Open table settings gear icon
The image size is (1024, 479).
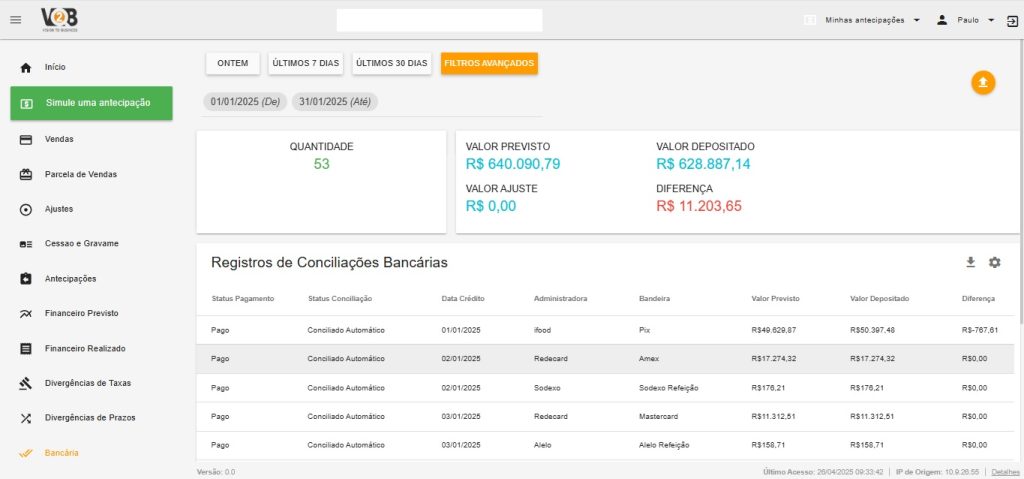tap(994, 262)
